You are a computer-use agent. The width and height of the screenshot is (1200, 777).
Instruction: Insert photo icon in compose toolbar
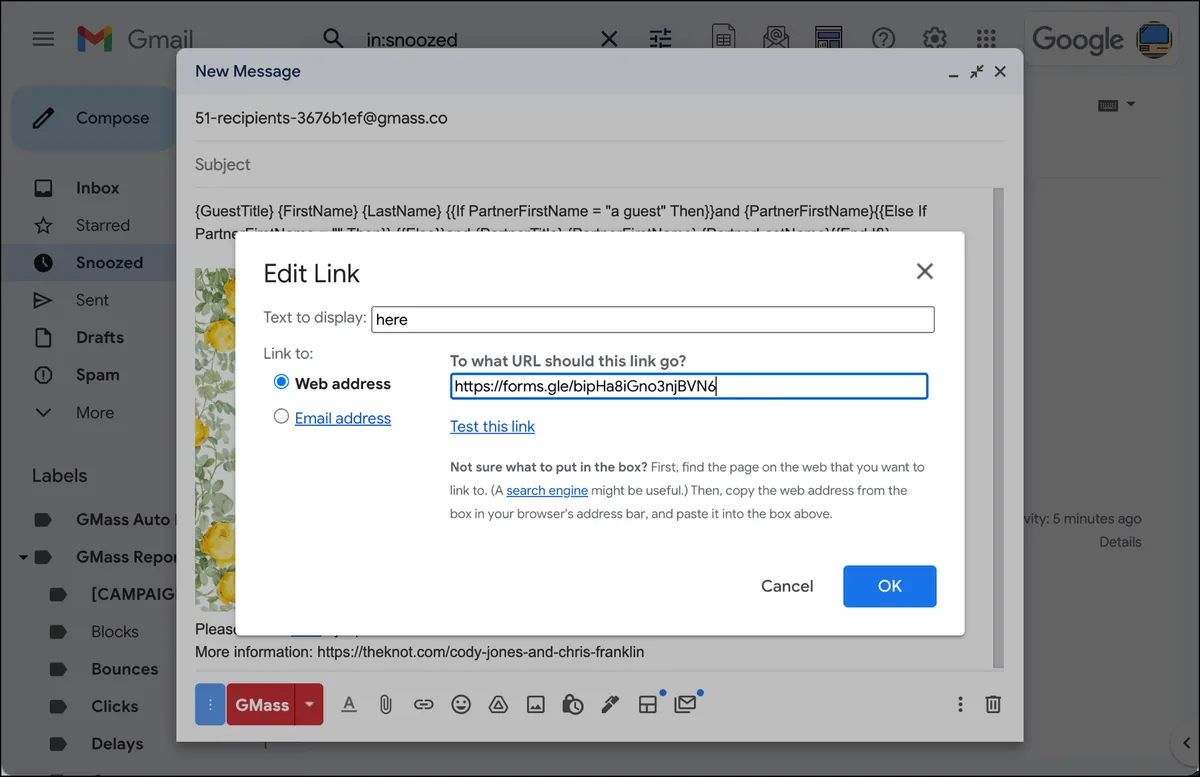536,705
